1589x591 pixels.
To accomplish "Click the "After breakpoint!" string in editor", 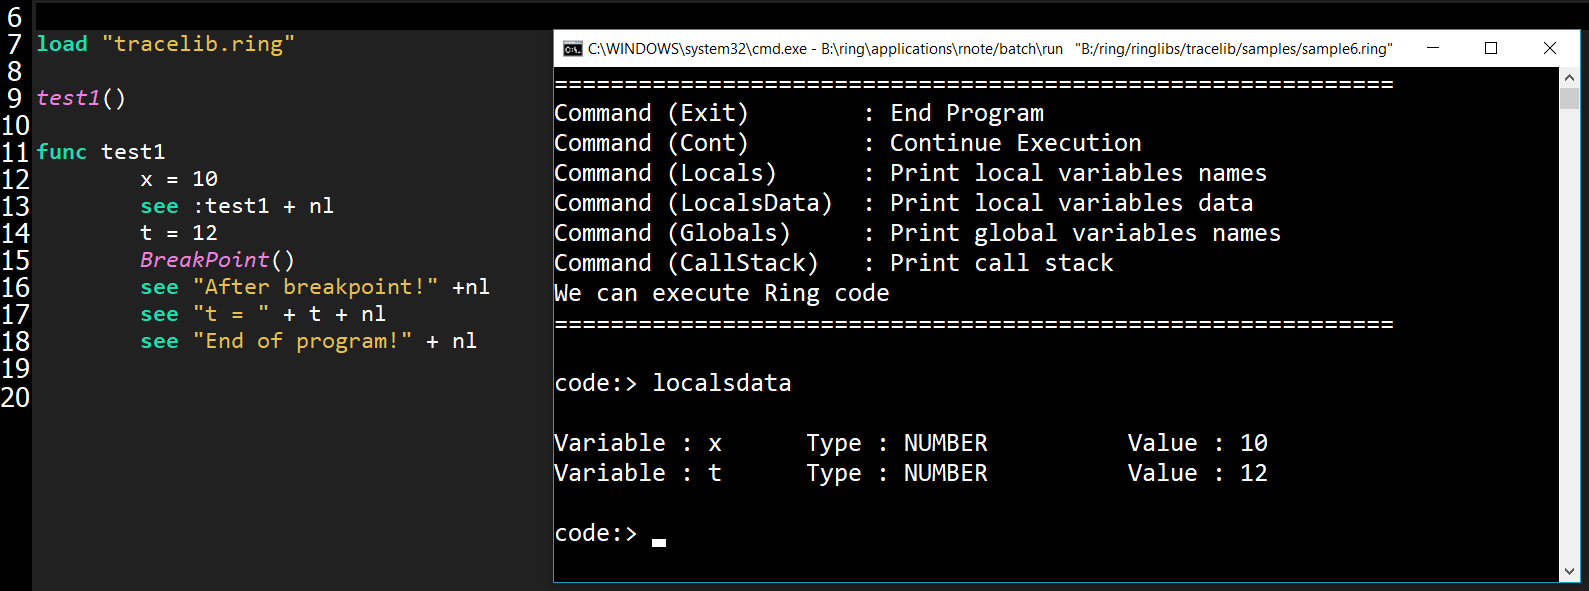I will pos(315,287).
